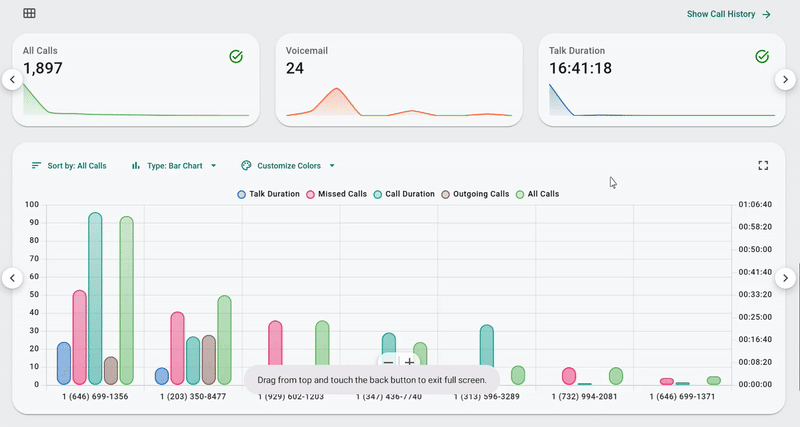
Task: Click axis label 1 (646) 699-1356
Action: [x=95, y=396]
